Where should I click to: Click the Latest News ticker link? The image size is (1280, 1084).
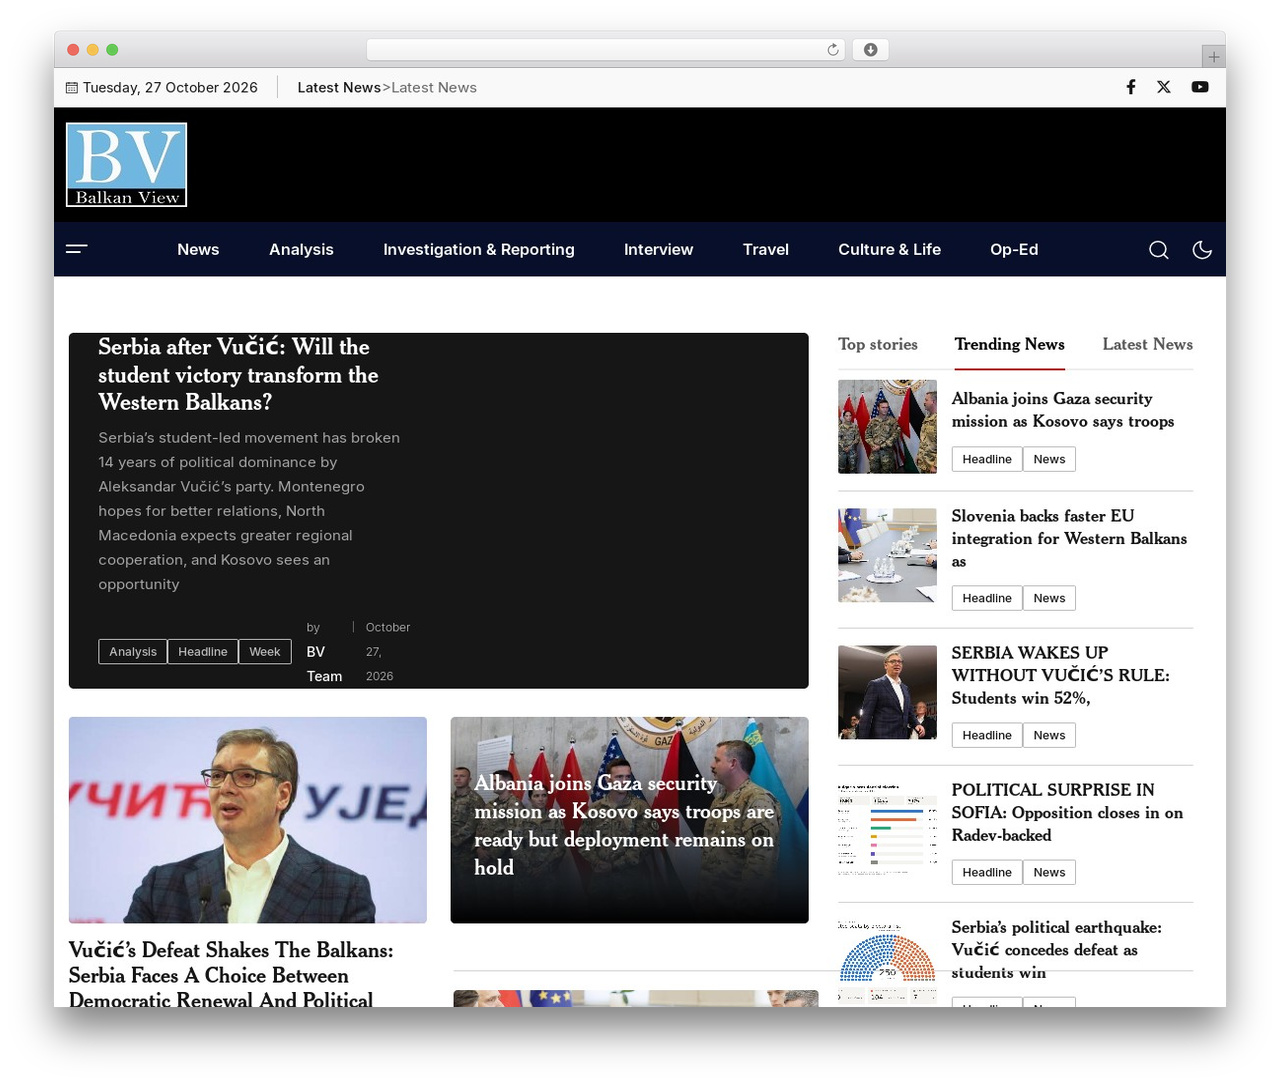click(x=434, y=87)
